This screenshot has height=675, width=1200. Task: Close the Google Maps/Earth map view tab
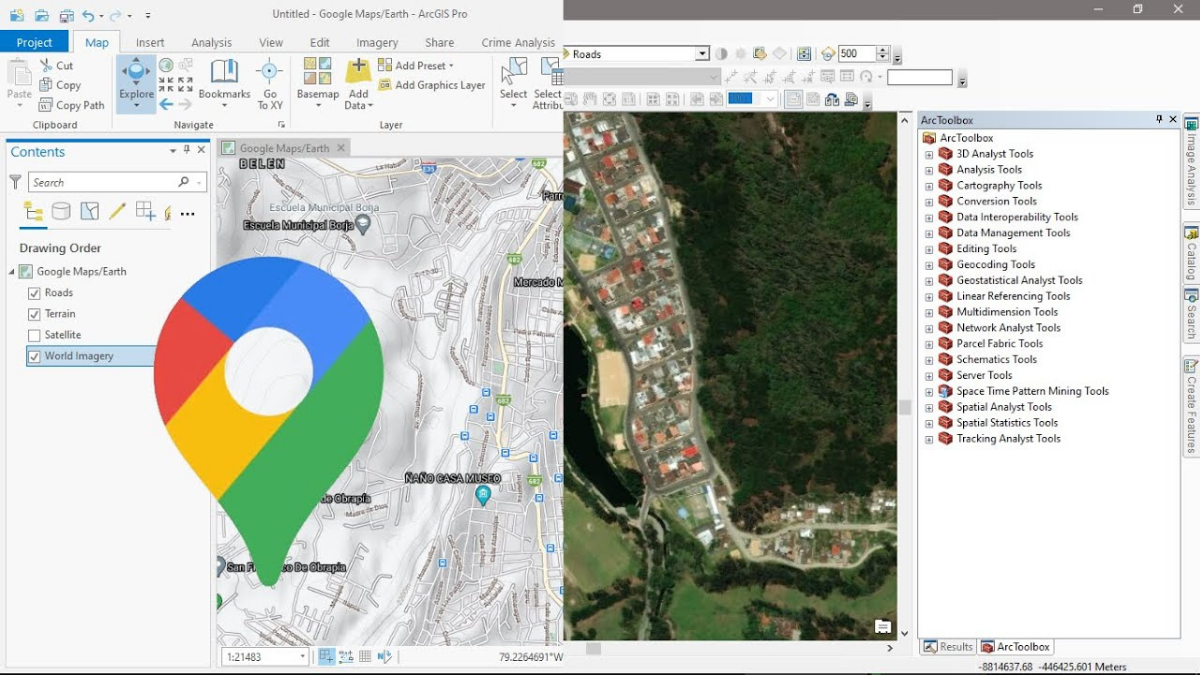(x=341, y=148)
